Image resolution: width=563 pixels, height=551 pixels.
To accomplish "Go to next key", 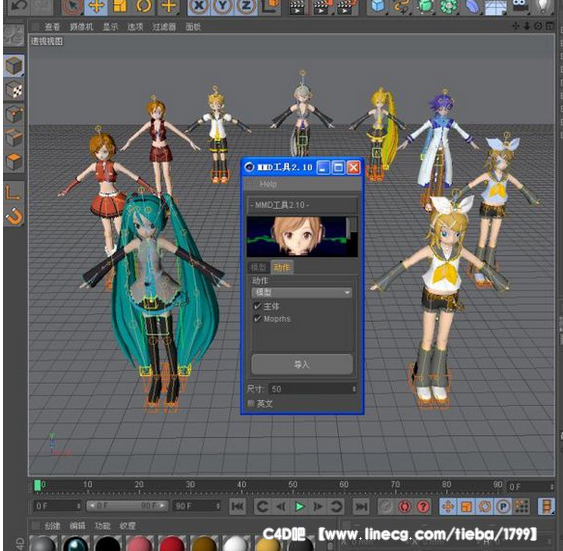I will point(336,506).
